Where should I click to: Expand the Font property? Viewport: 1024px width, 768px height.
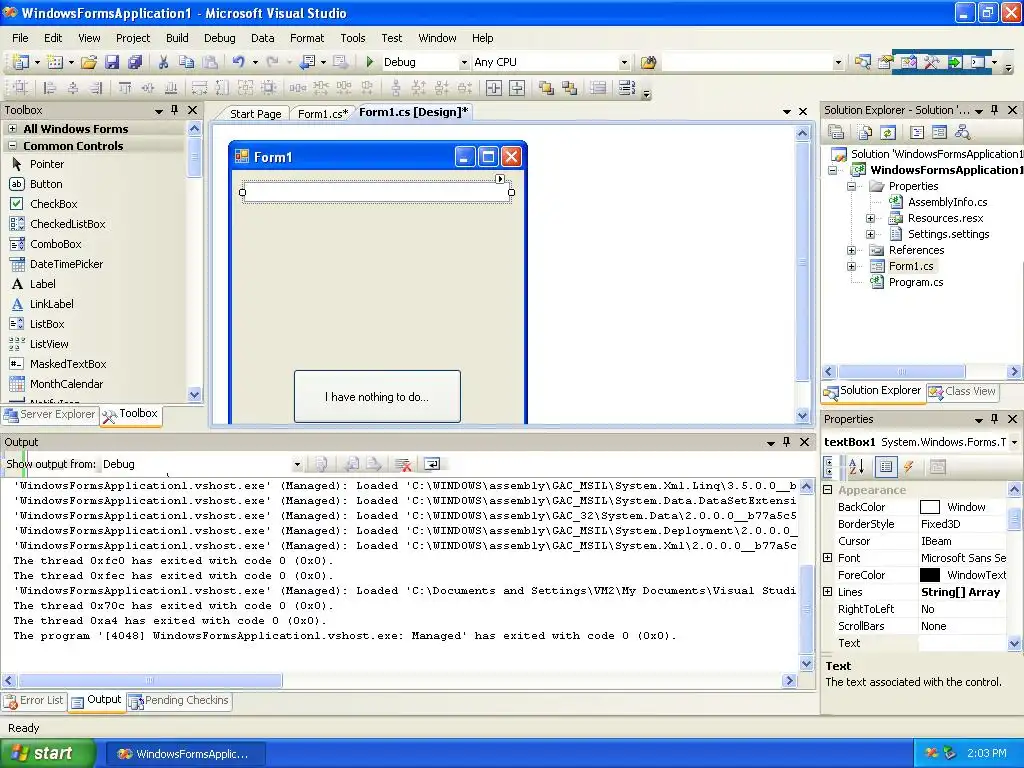(827, 558)
